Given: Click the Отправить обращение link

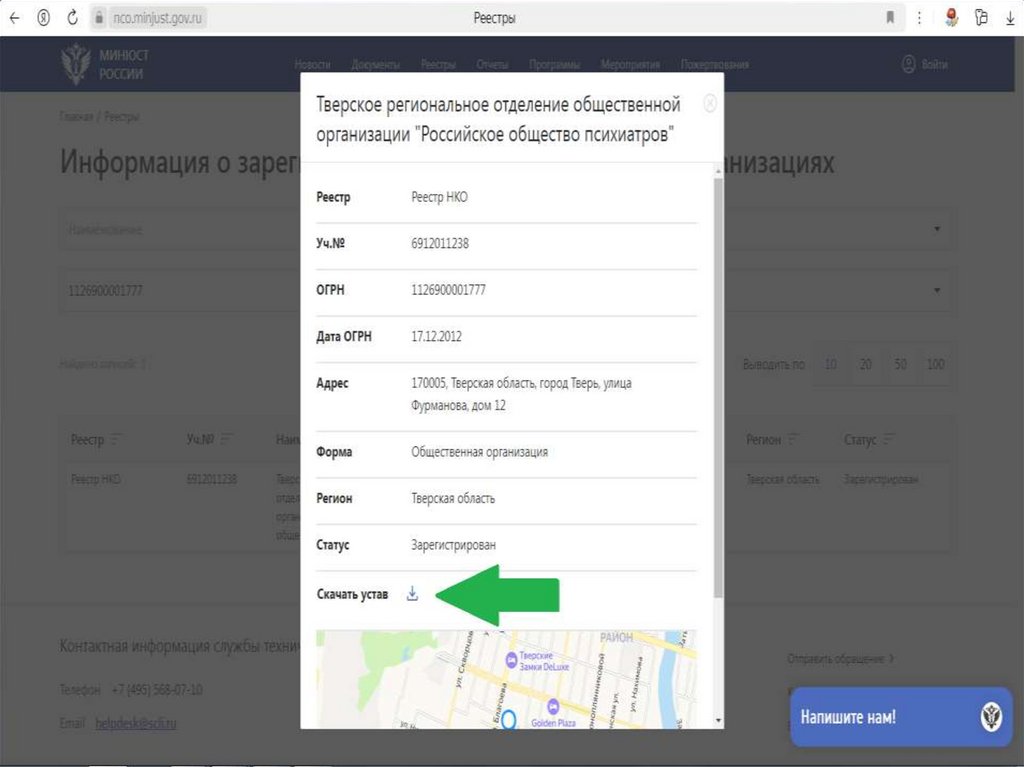Looking at the screenshot, I should tap(840, 659).
